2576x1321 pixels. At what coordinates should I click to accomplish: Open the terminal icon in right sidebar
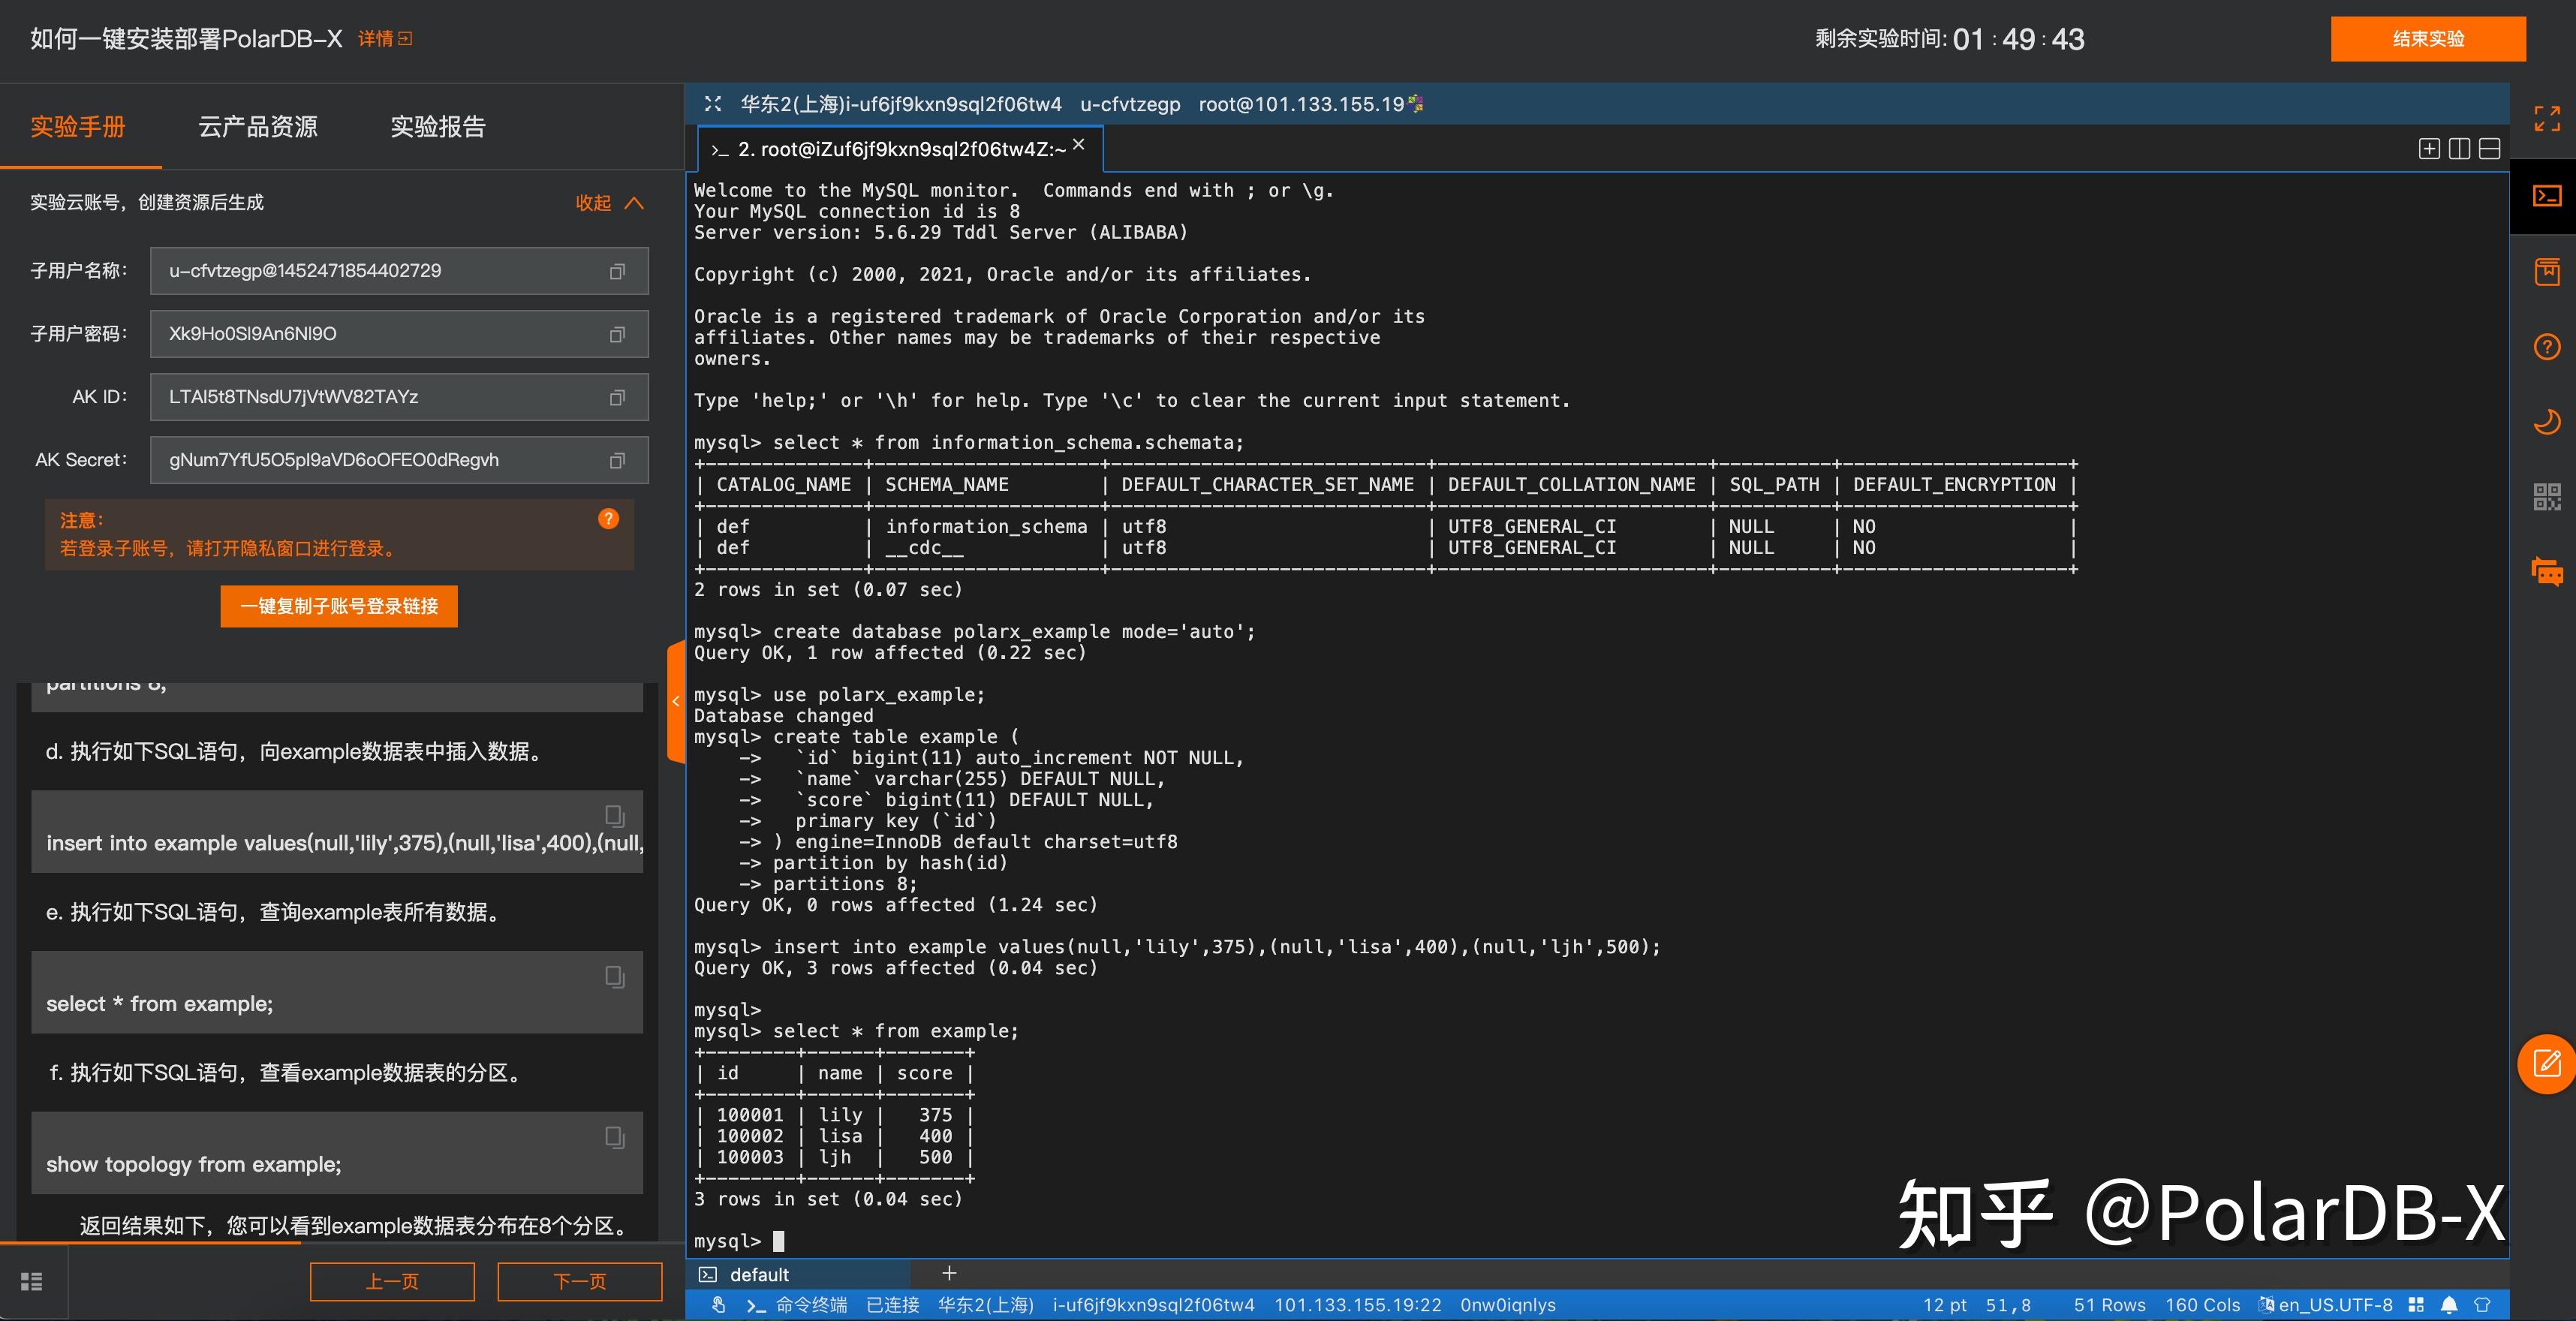[x=2546, y=196]
